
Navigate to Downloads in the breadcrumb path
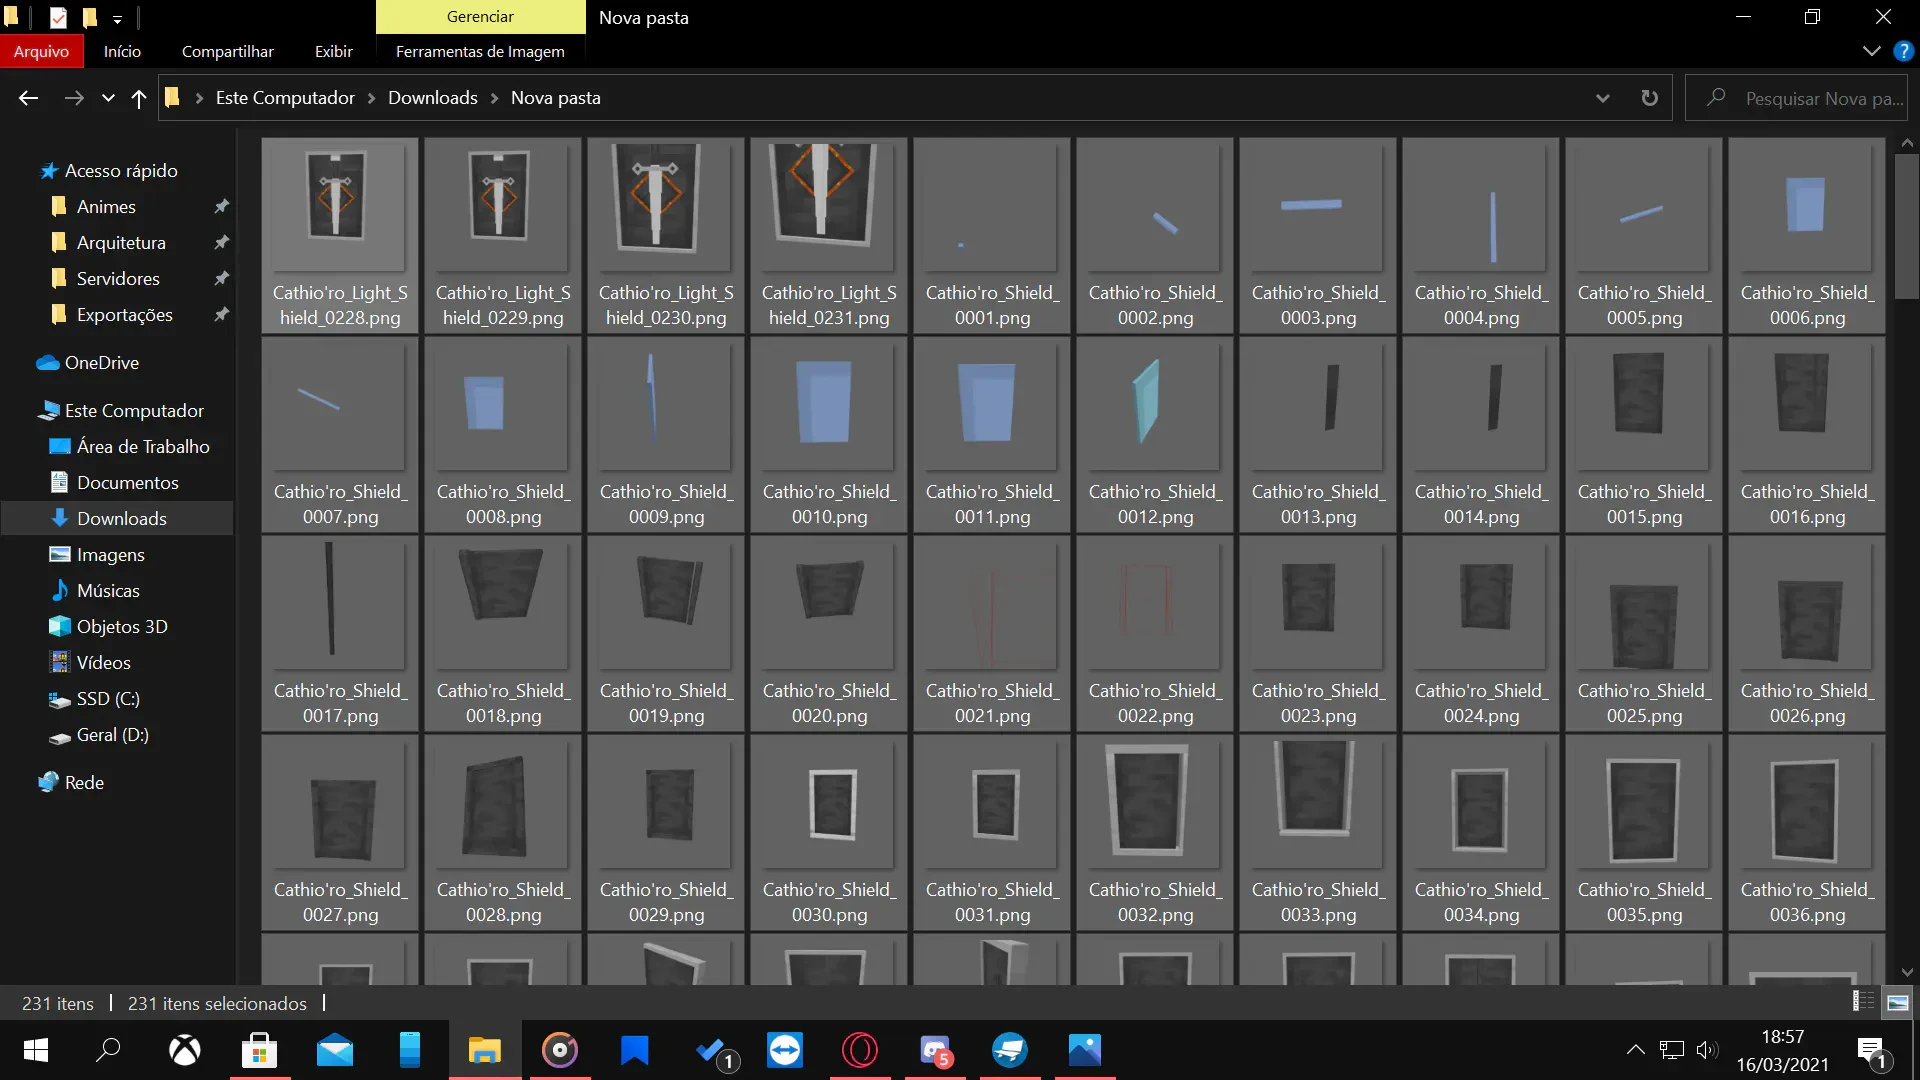click(433, 98)
